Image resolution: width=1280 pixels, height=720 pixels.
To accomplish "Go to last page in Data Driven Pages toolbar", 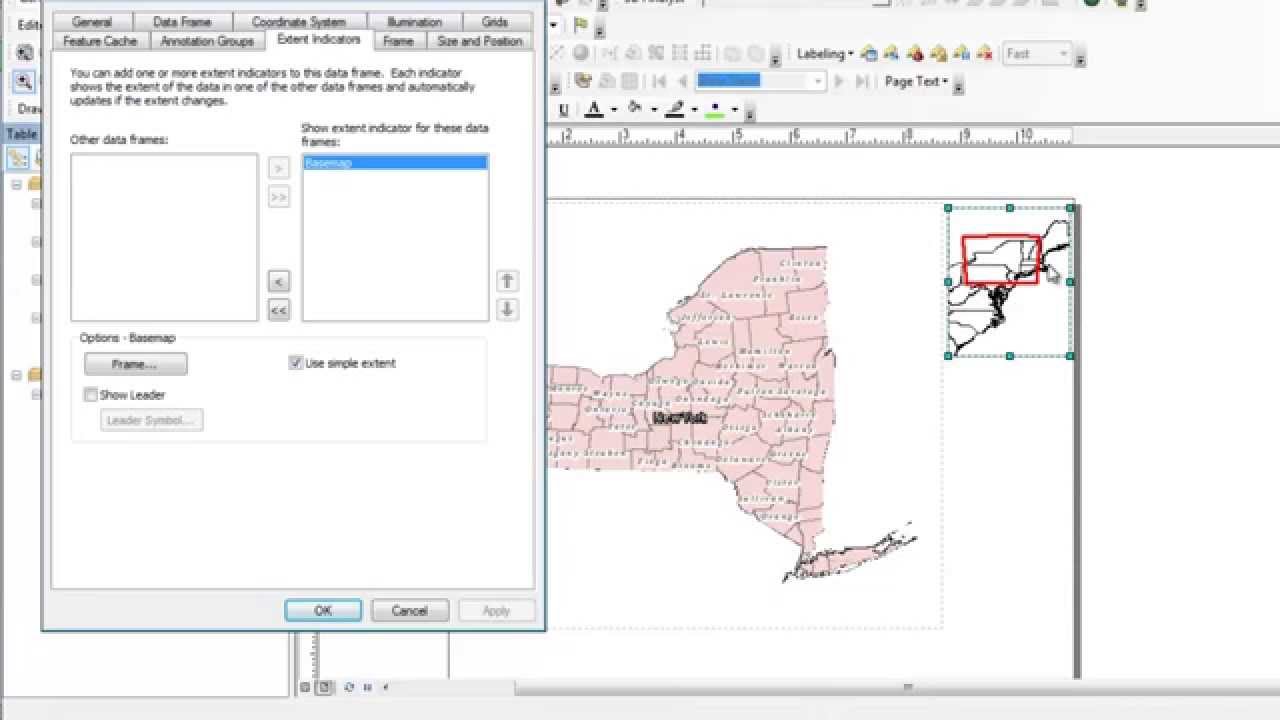I will (862, 81).
